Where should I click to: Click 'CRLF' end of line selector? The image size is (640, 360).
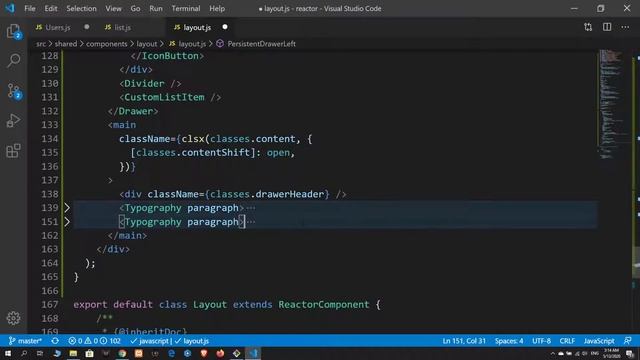tap(567, 341)
